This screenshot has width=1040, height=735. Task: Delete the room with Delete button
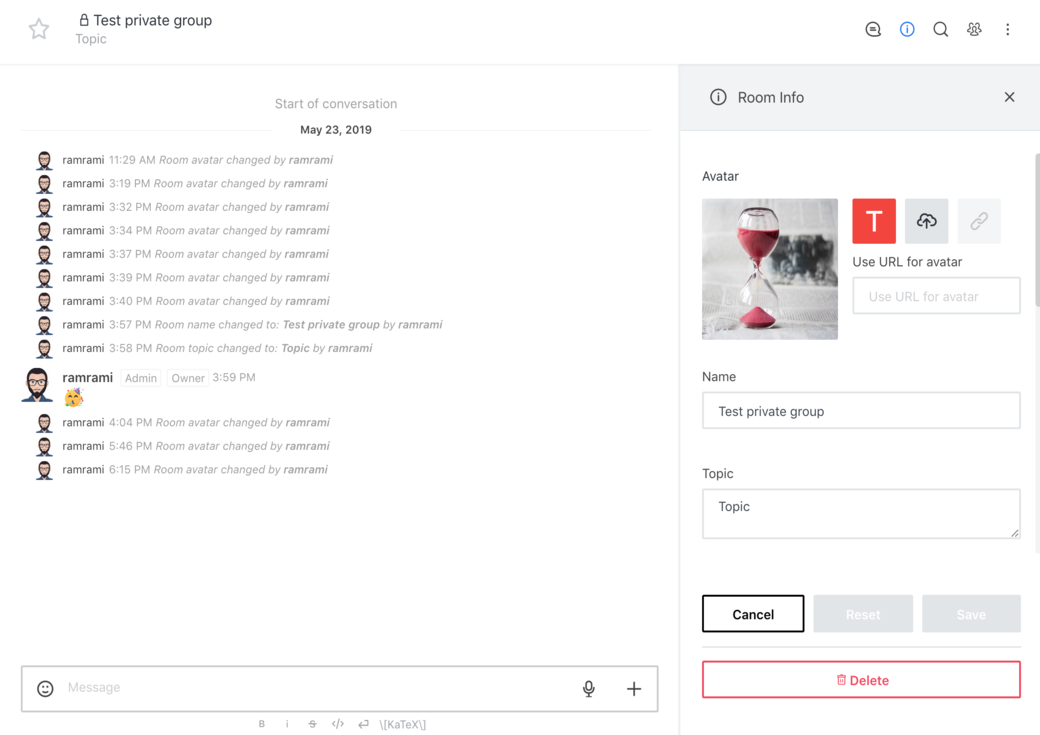(861, 680)
